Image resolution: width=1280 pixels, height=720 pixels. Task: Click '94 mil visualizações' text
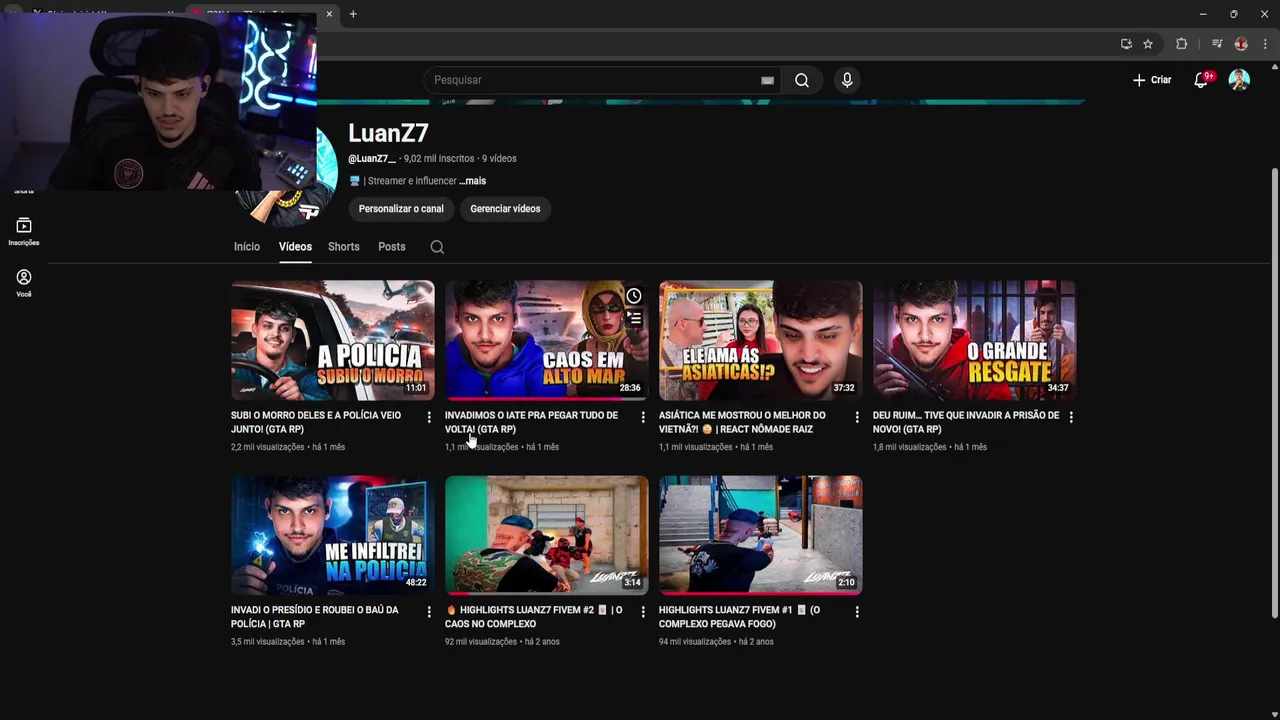click(x=695, y=642)
